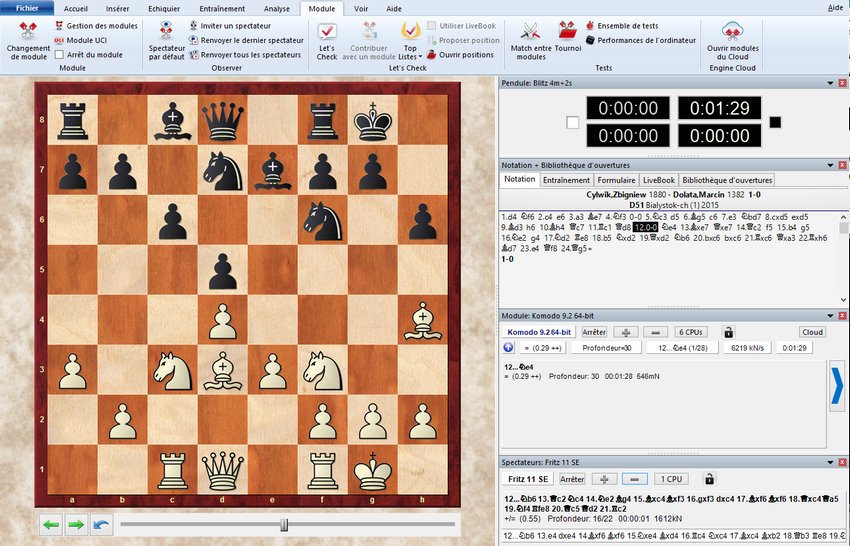850x546 pixels.
Task: Click Ouvrir modules du Cloud icon
Action: (732, 32)
